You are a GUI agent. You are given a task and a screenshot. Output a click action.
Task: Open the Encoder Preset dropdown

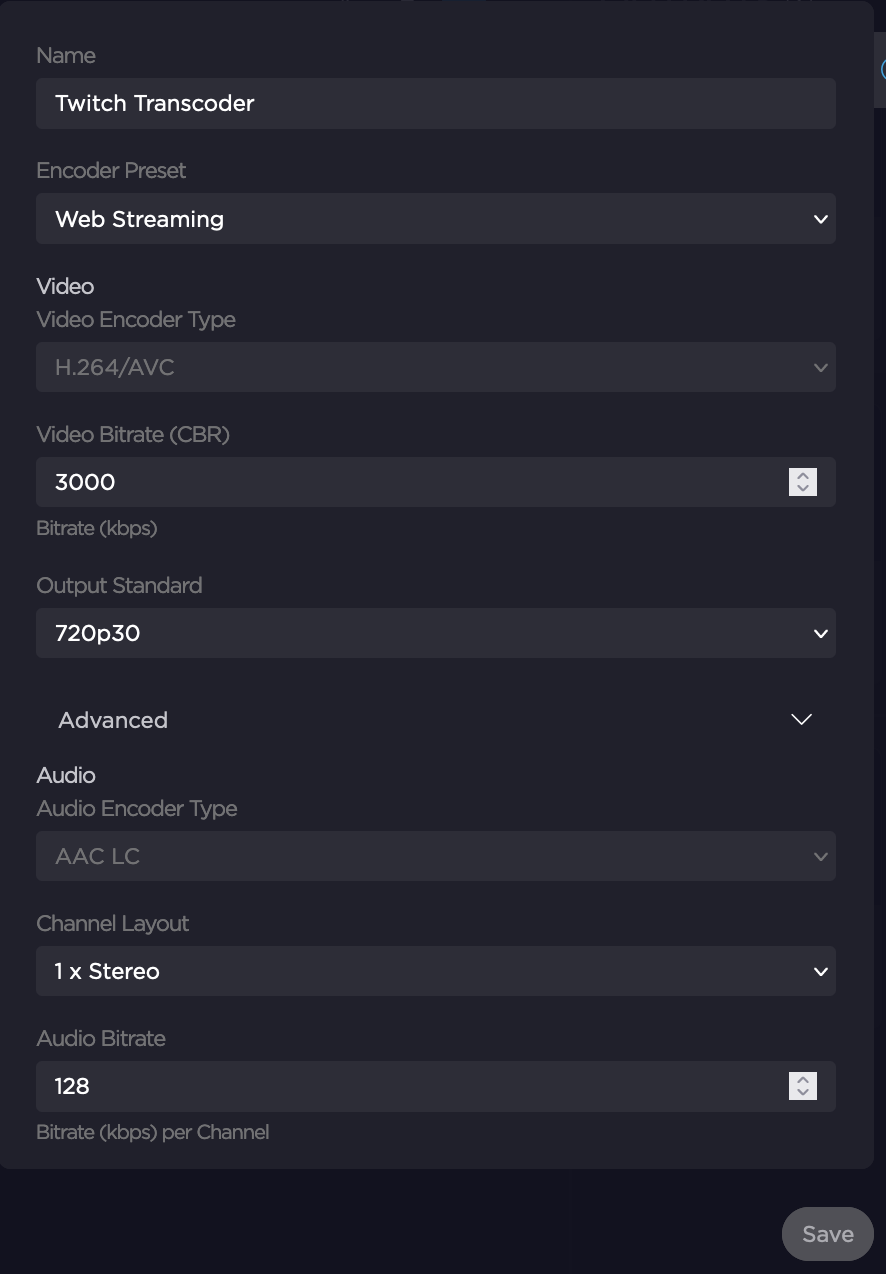tap(436, 218)
